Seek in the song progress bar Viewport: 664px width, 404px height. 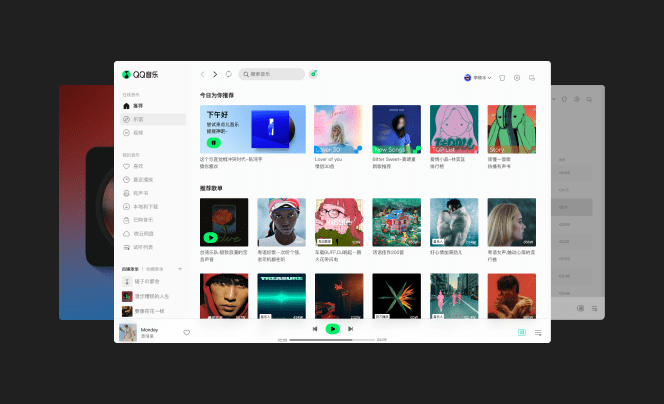(332, 340)
